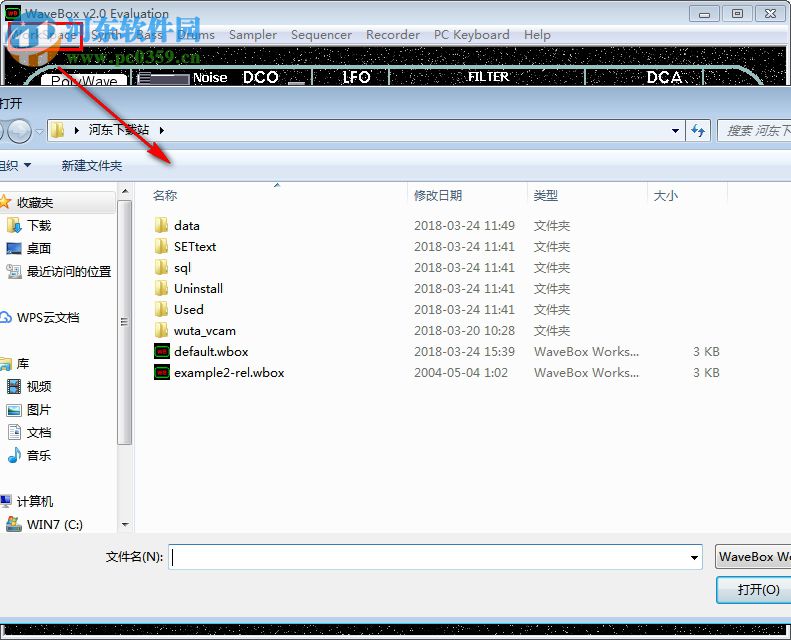Viewport: 791px width, 640px height.
Task: Click date 2018-03-24 11:49 of data
Action: click(464, 225)
